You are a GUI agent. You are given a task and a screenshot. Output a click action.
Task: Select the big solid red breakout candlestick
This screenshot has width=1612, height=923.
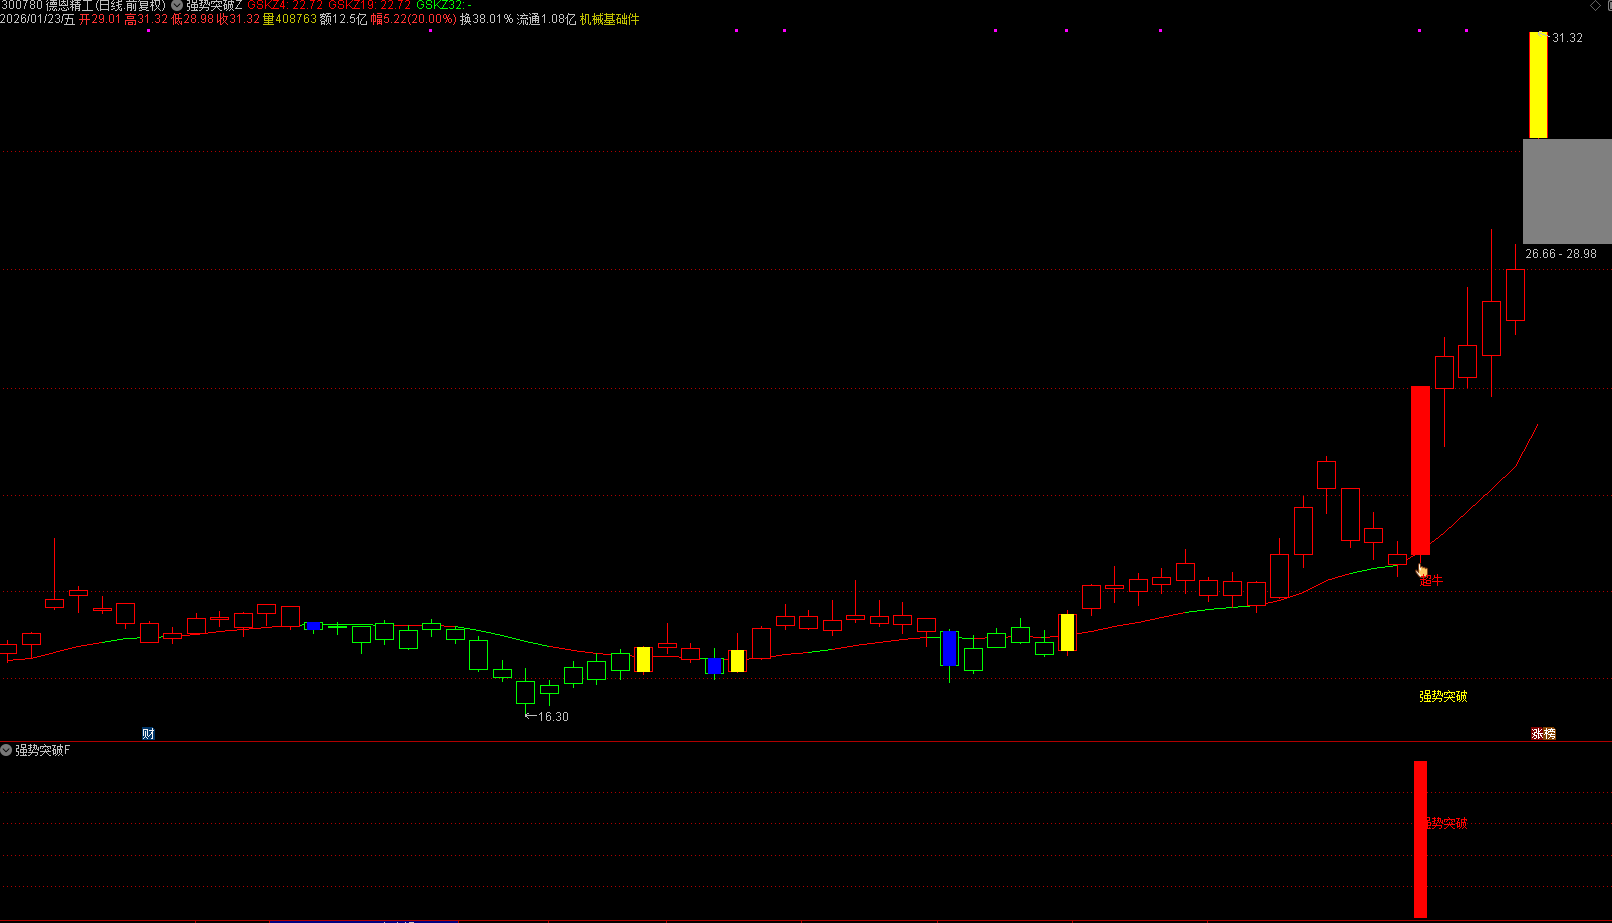pos(1420,470)
